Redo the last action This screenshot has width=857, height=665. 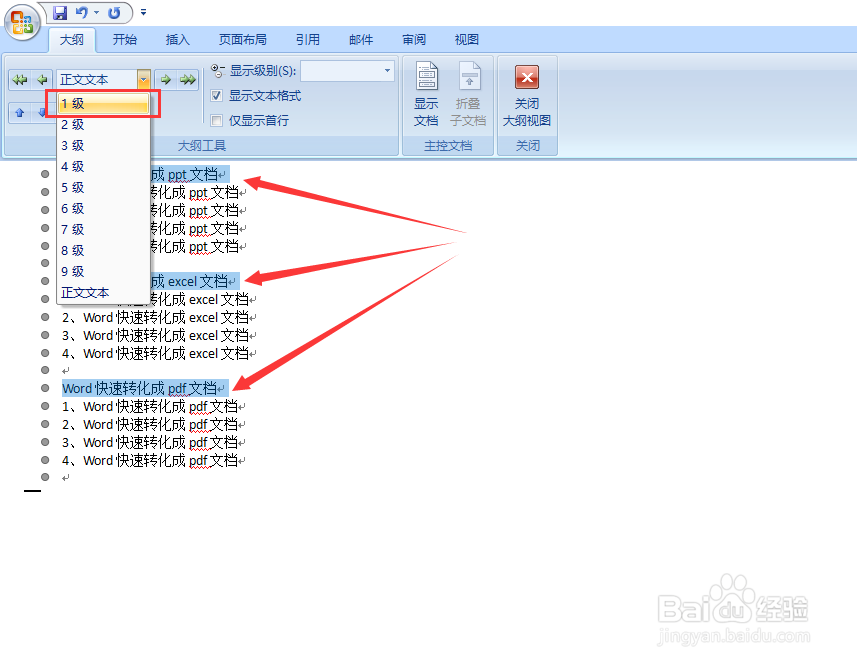coord(114,12)
